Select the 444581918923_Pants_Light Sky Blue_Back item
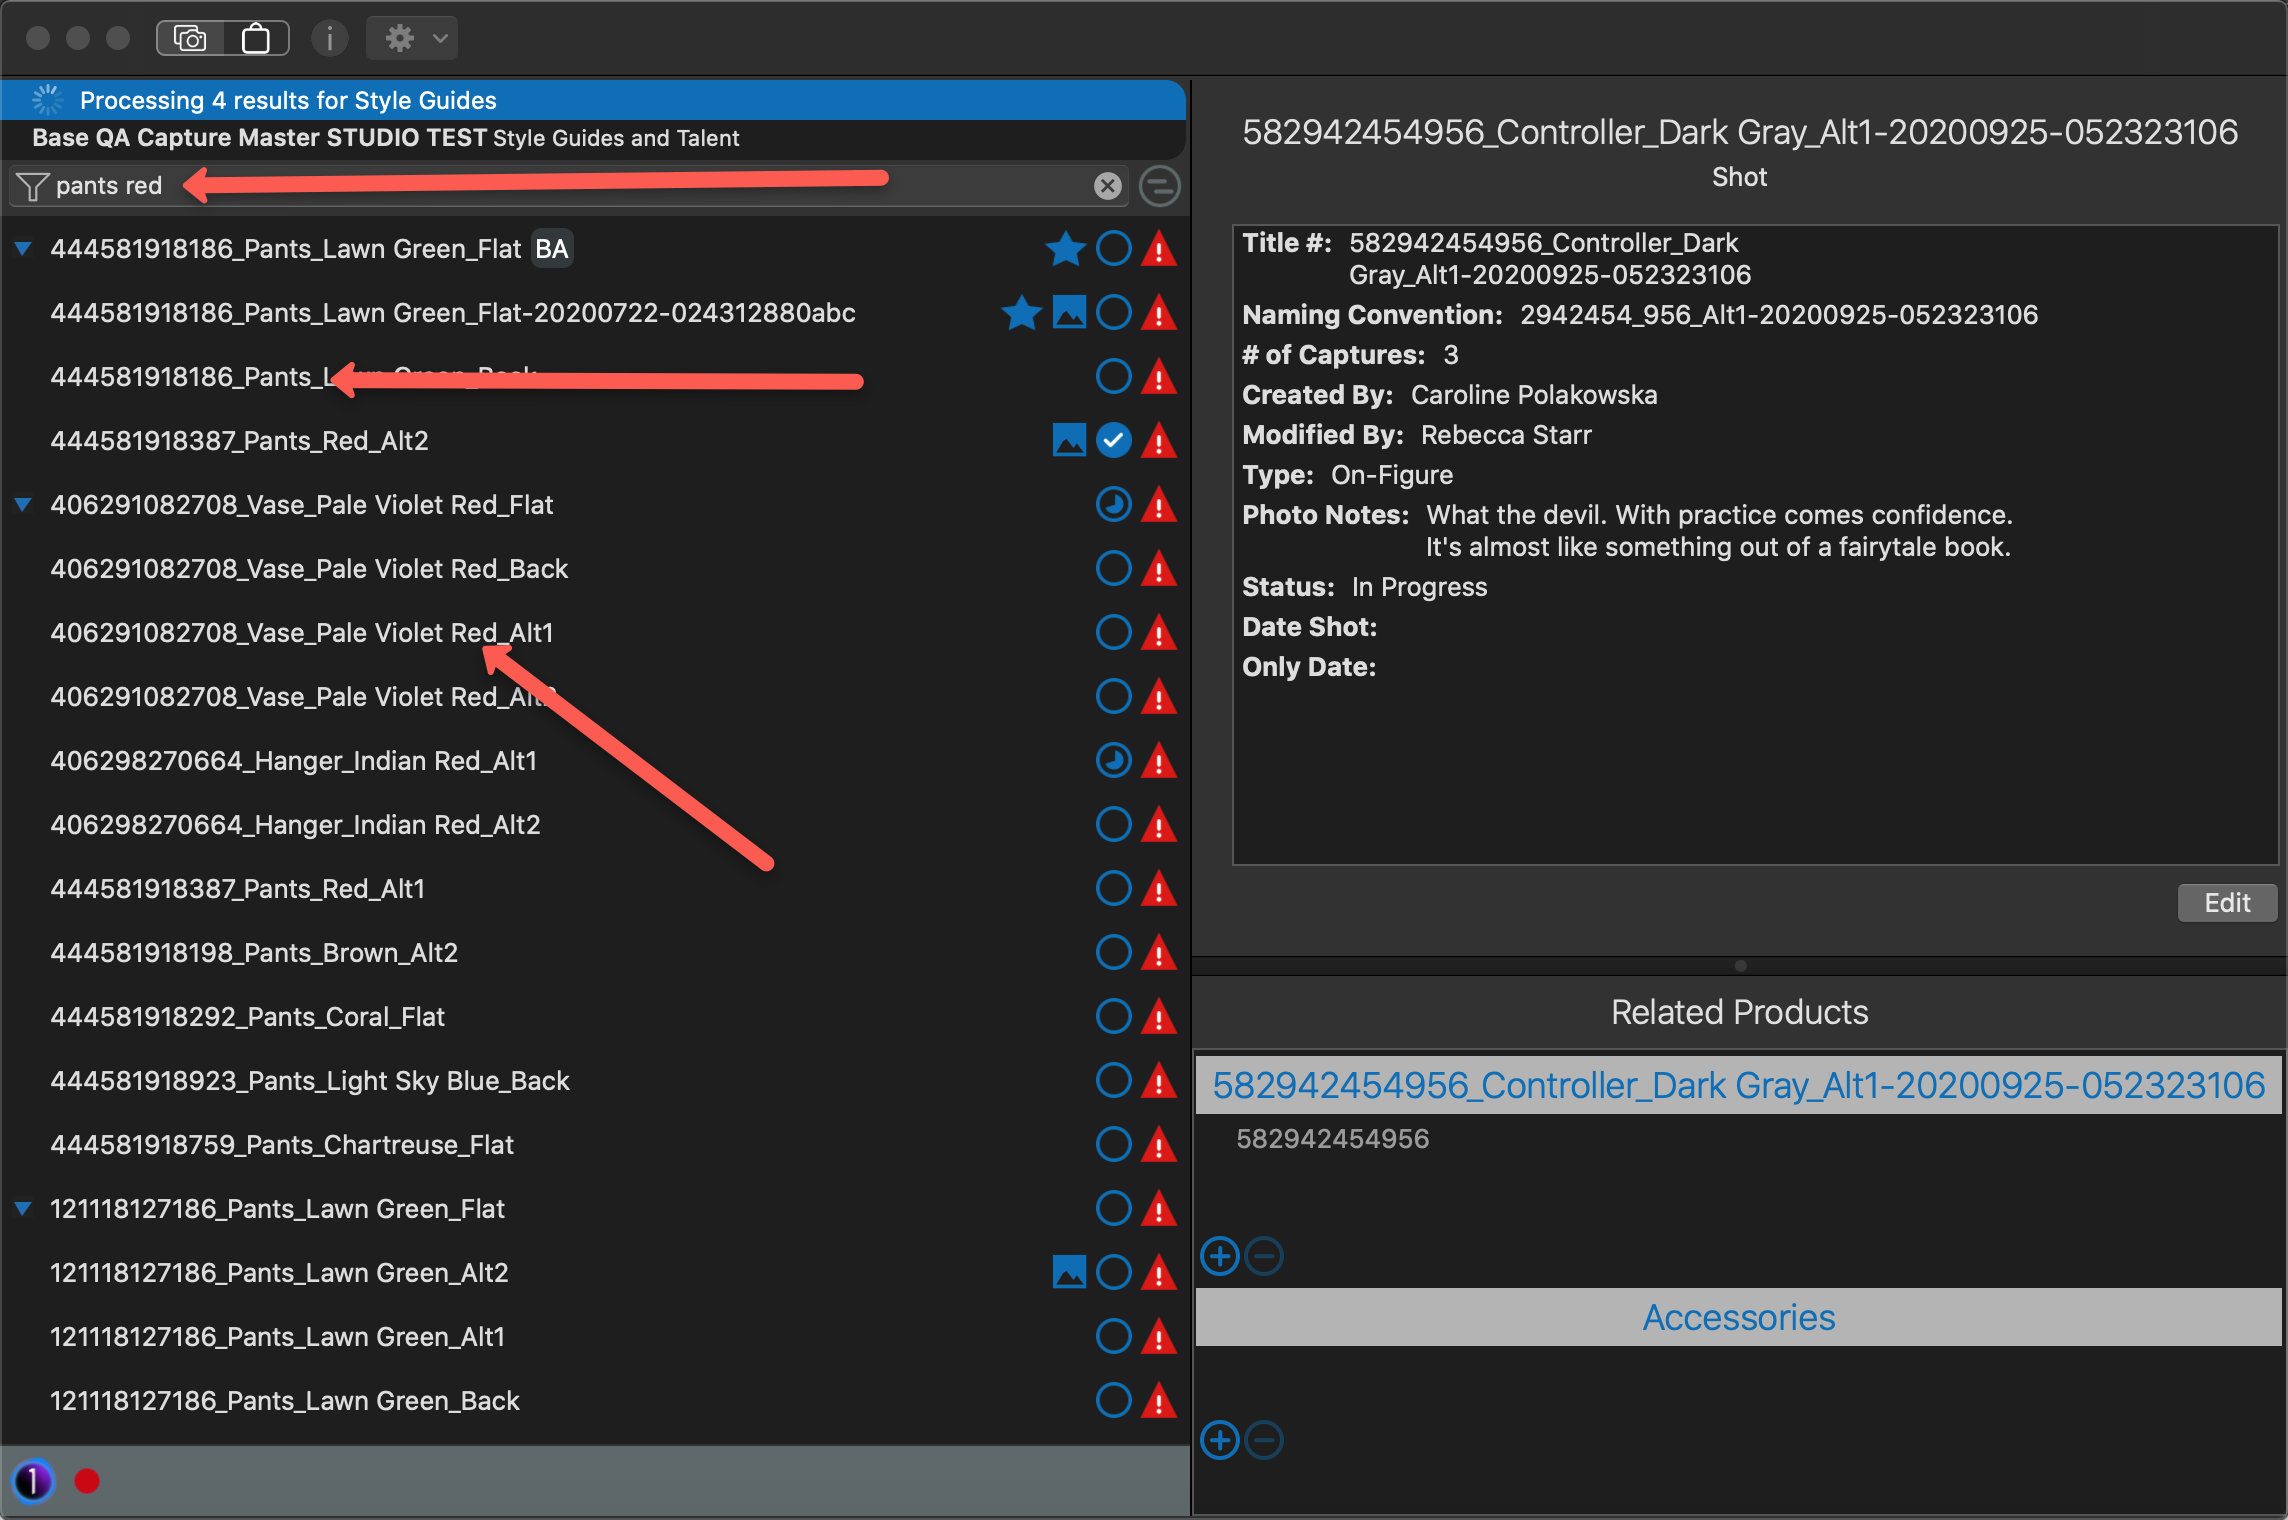2288x1520 pixels. click(310, 1081)
